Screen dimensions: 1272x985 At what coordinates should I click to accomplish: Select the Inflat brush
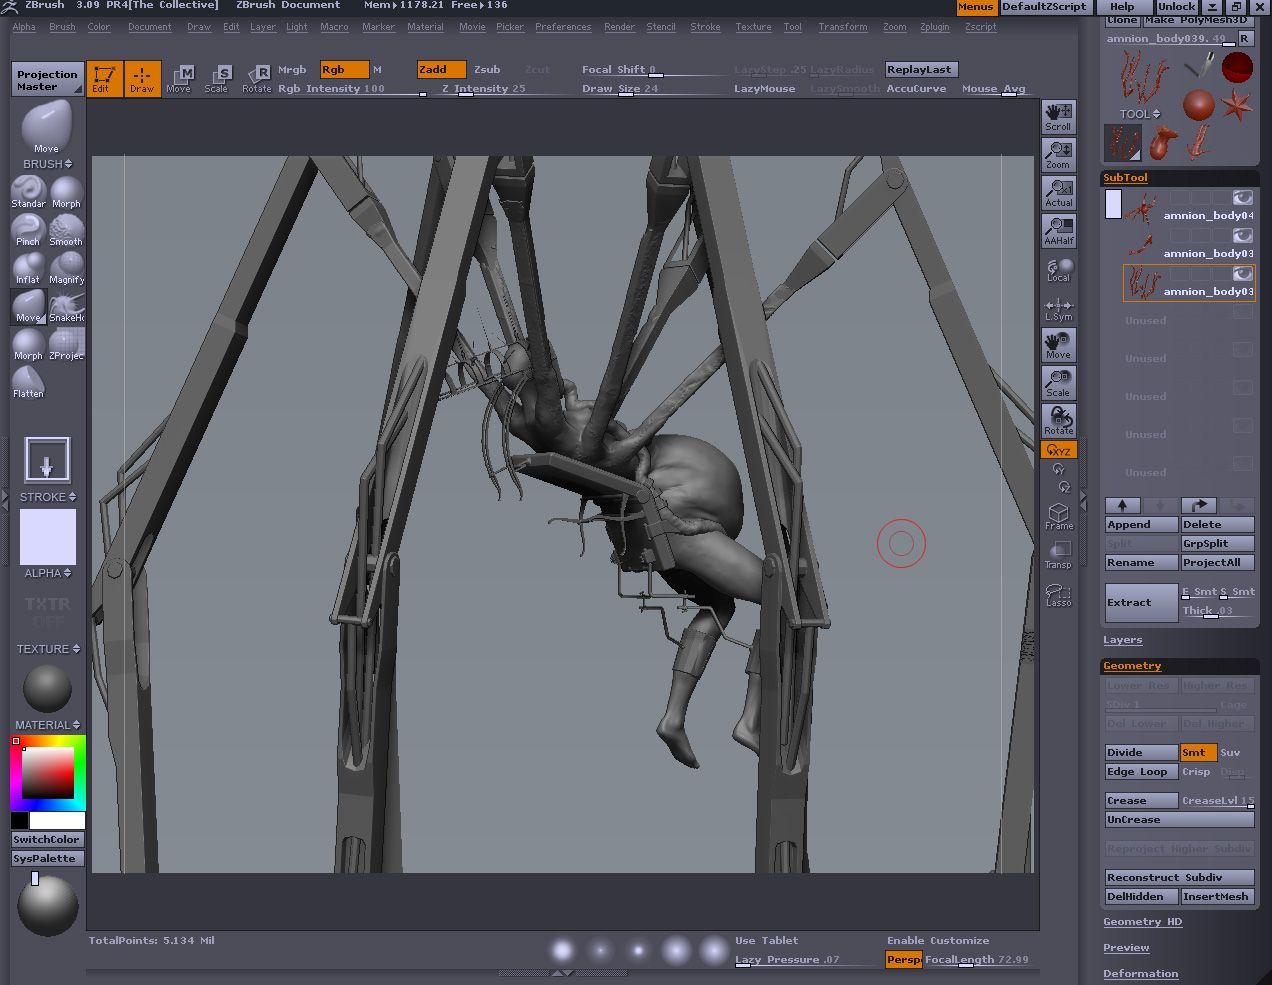click(x=28, y=268)
